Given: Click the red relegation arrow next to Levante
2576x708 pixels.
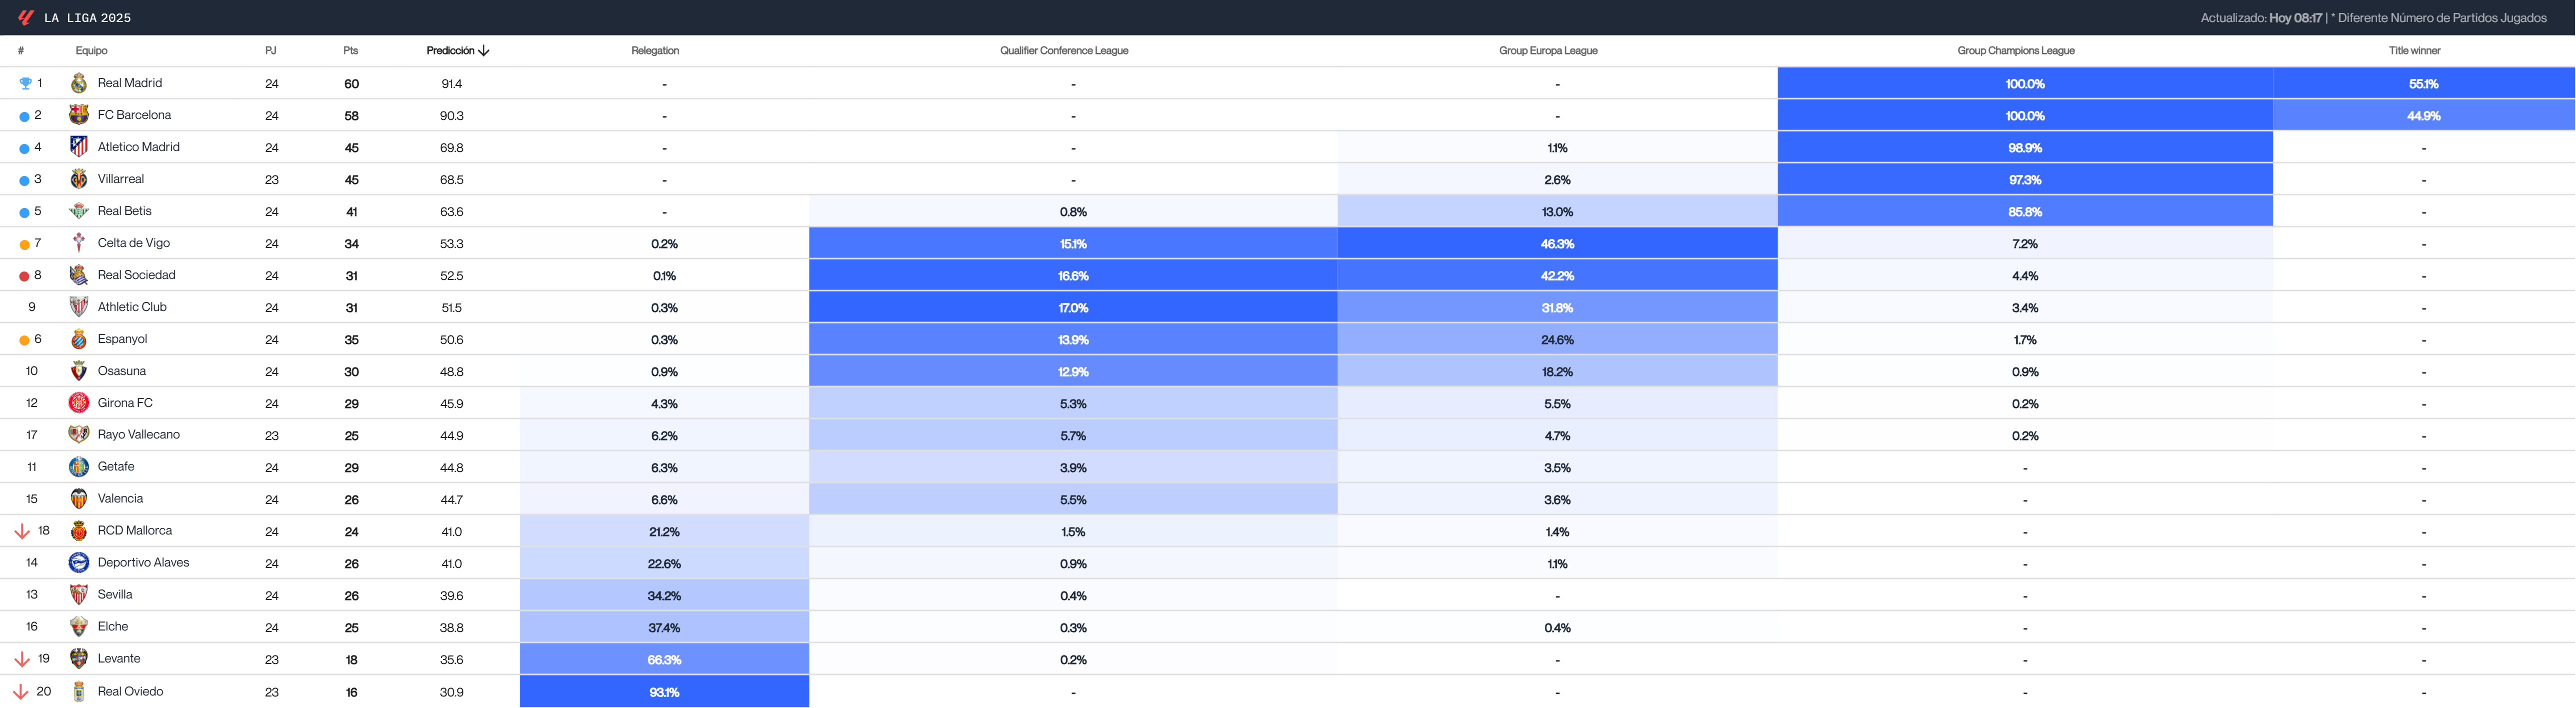Looking at the screenshot, I should 21,659.
